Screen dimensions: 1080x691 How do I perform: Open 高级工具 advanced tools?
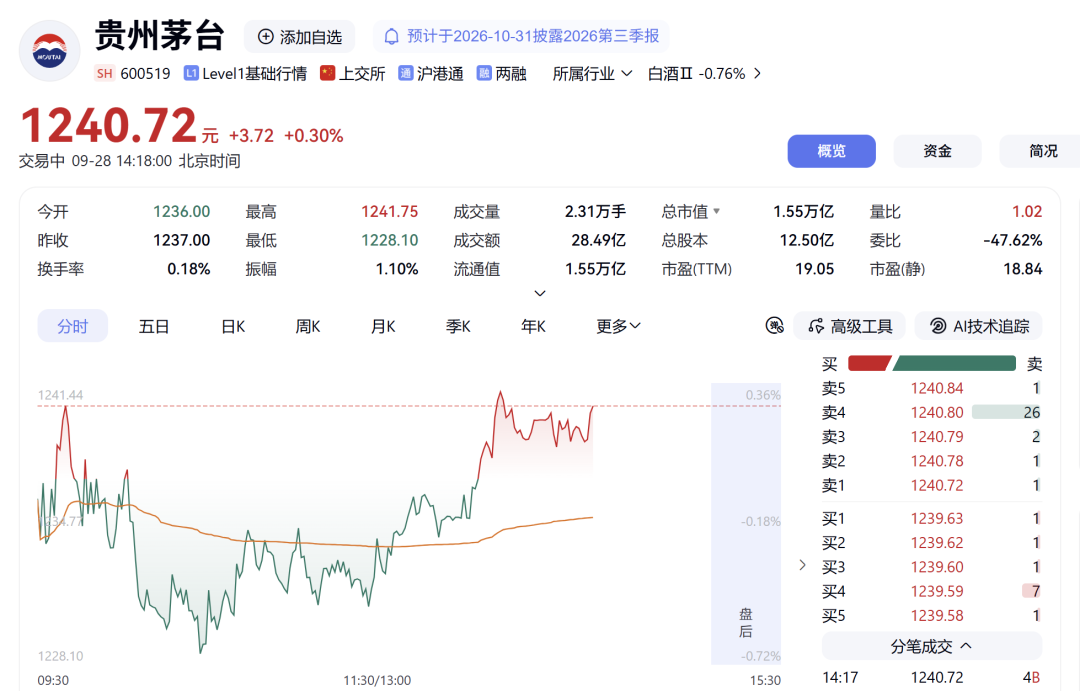(851, 326)
